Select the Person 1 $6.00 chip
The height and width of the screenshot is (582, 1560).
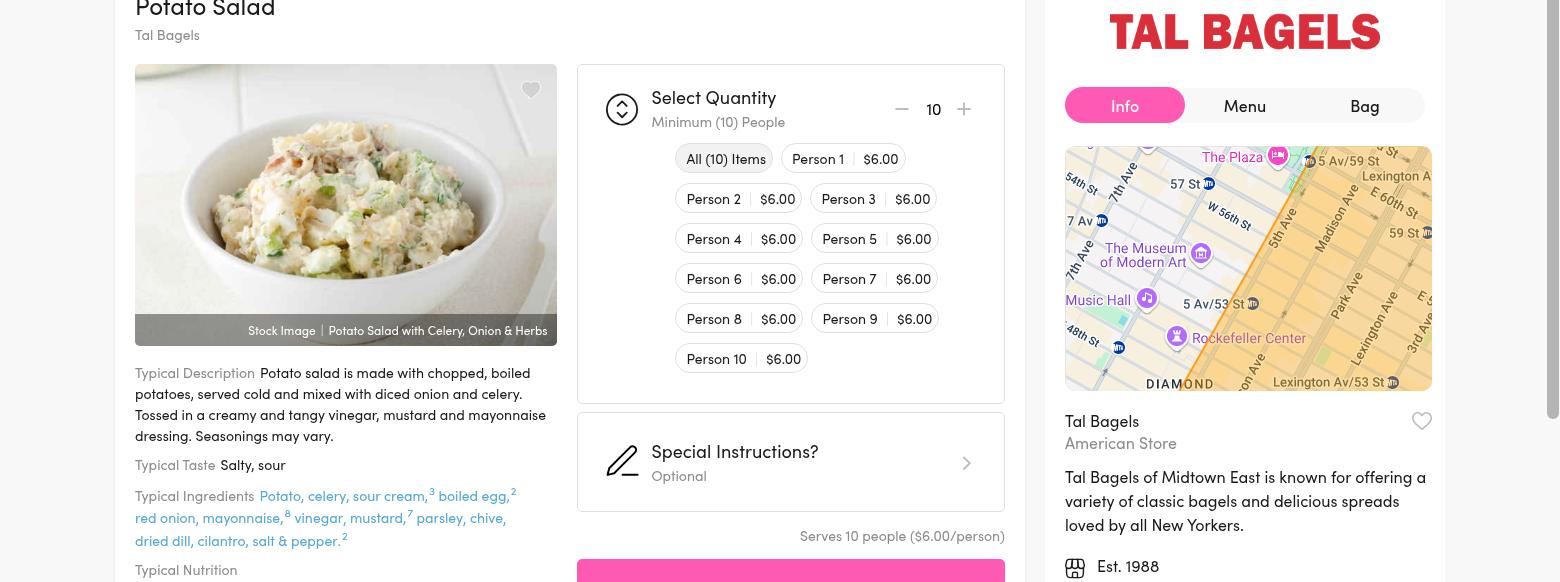coord(844,159)
